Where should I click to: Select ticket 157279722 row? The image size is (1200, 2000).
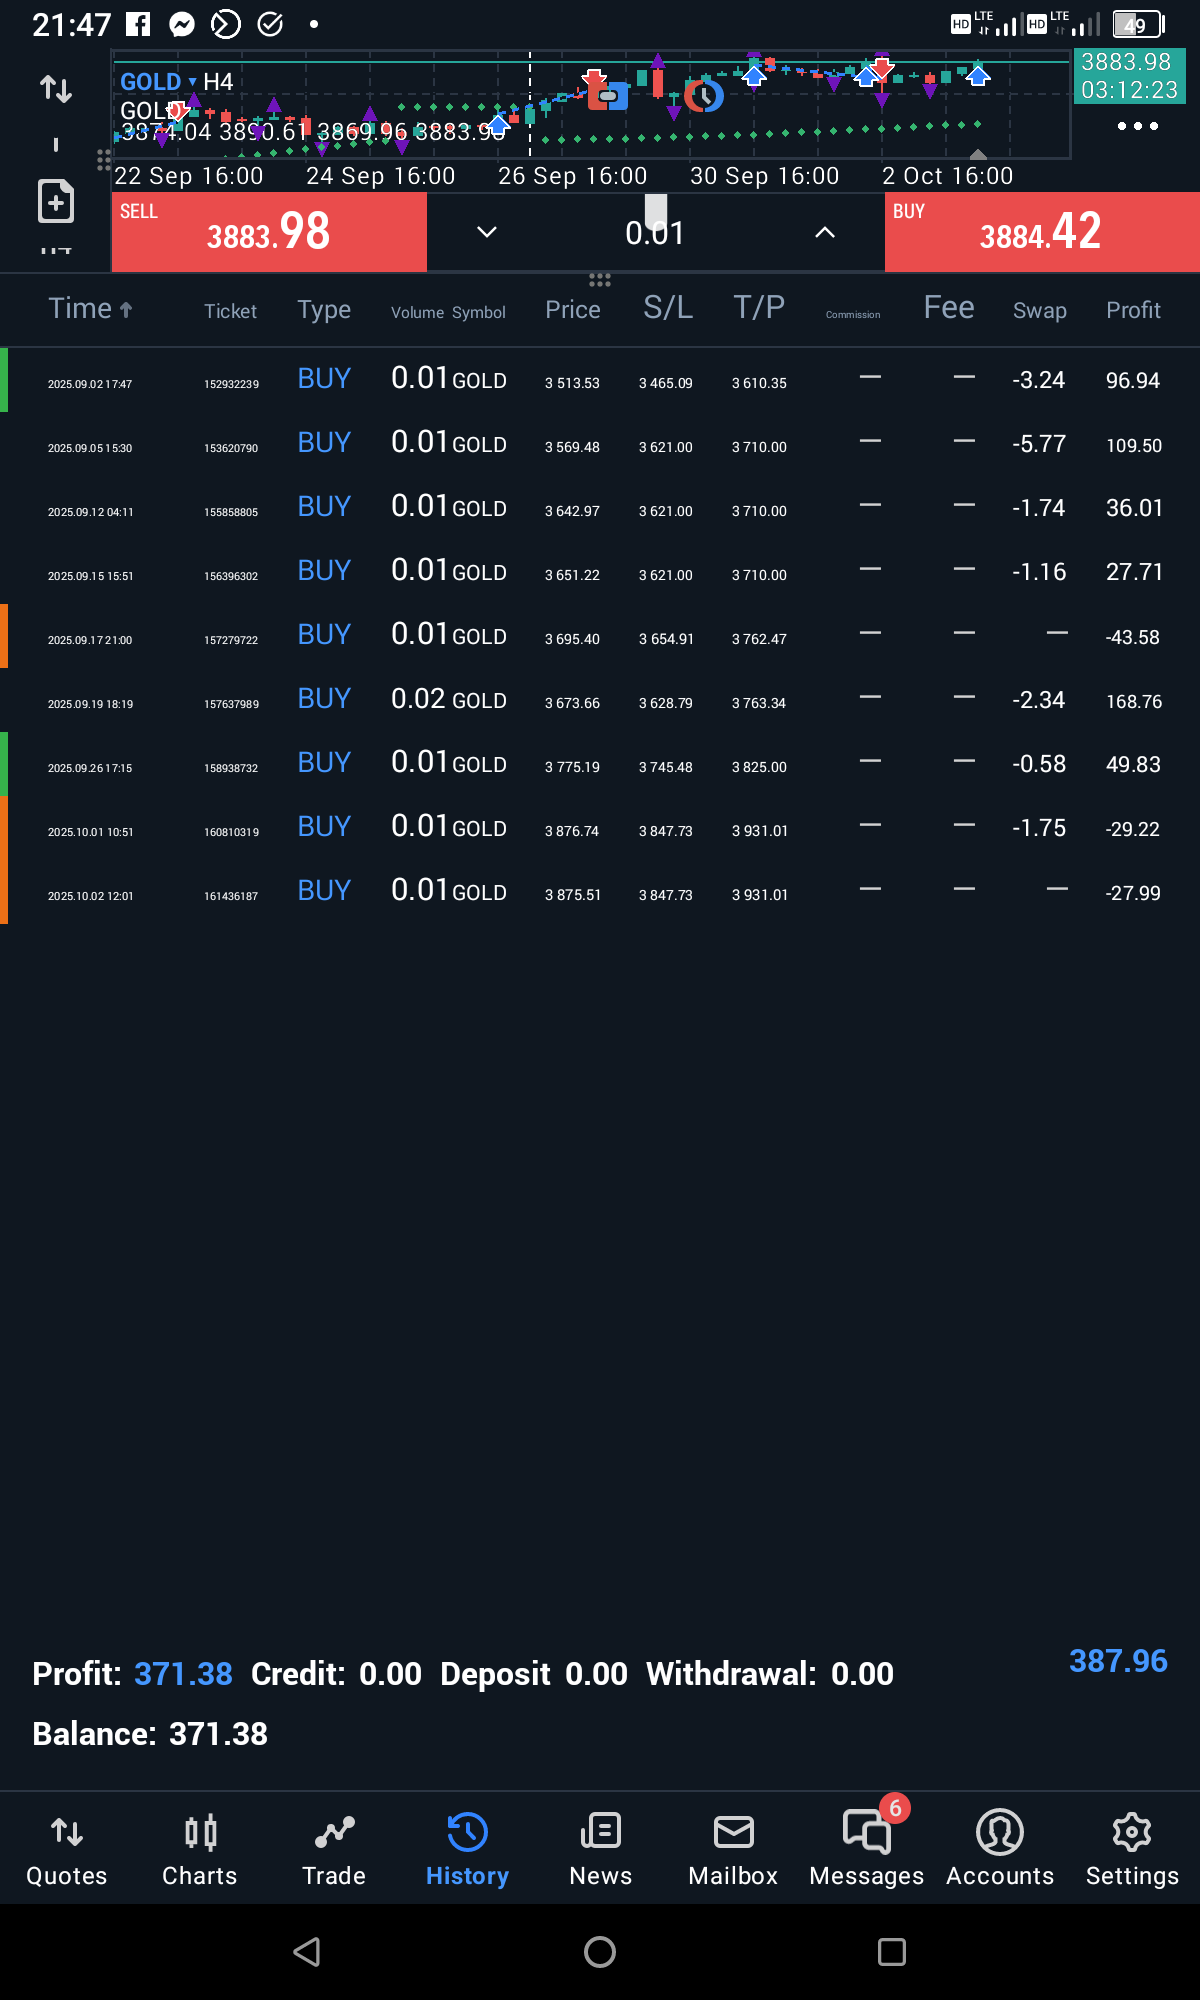point(600,636)
